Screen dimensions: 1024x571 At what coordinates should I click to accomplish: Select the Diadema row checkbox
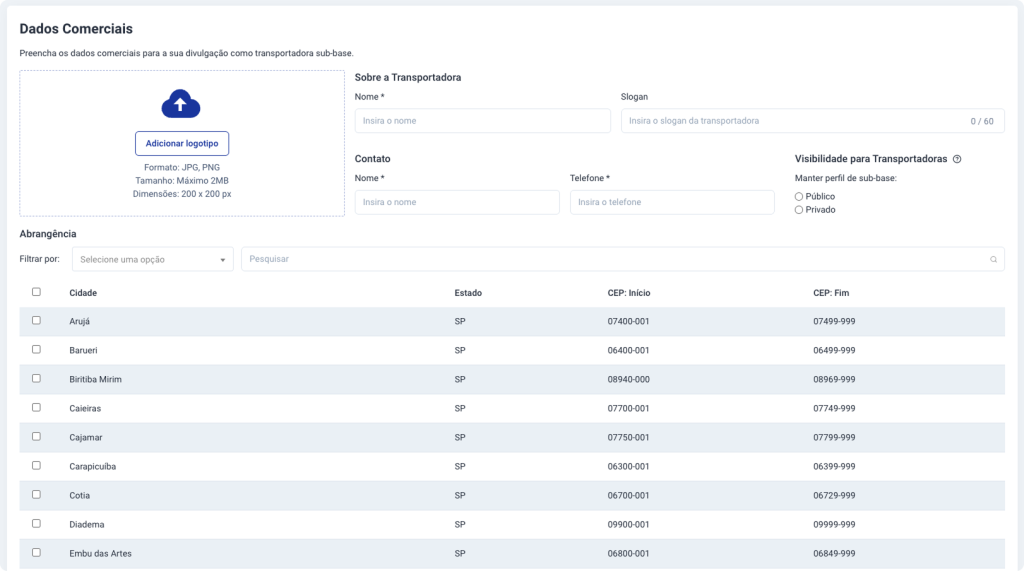37,524
